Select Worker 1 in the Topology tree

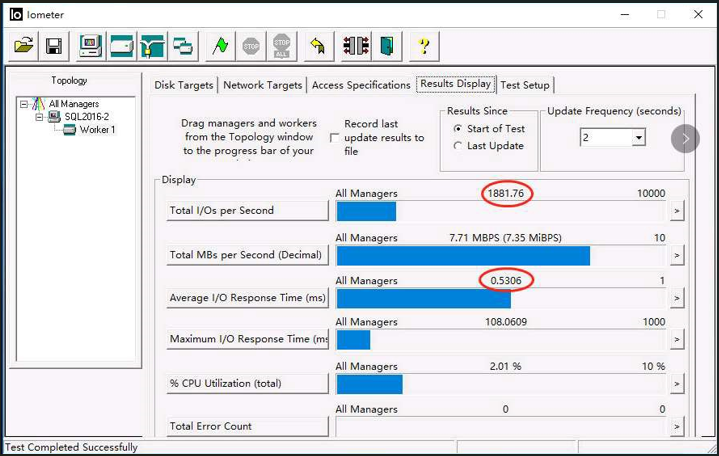(97, 130)
